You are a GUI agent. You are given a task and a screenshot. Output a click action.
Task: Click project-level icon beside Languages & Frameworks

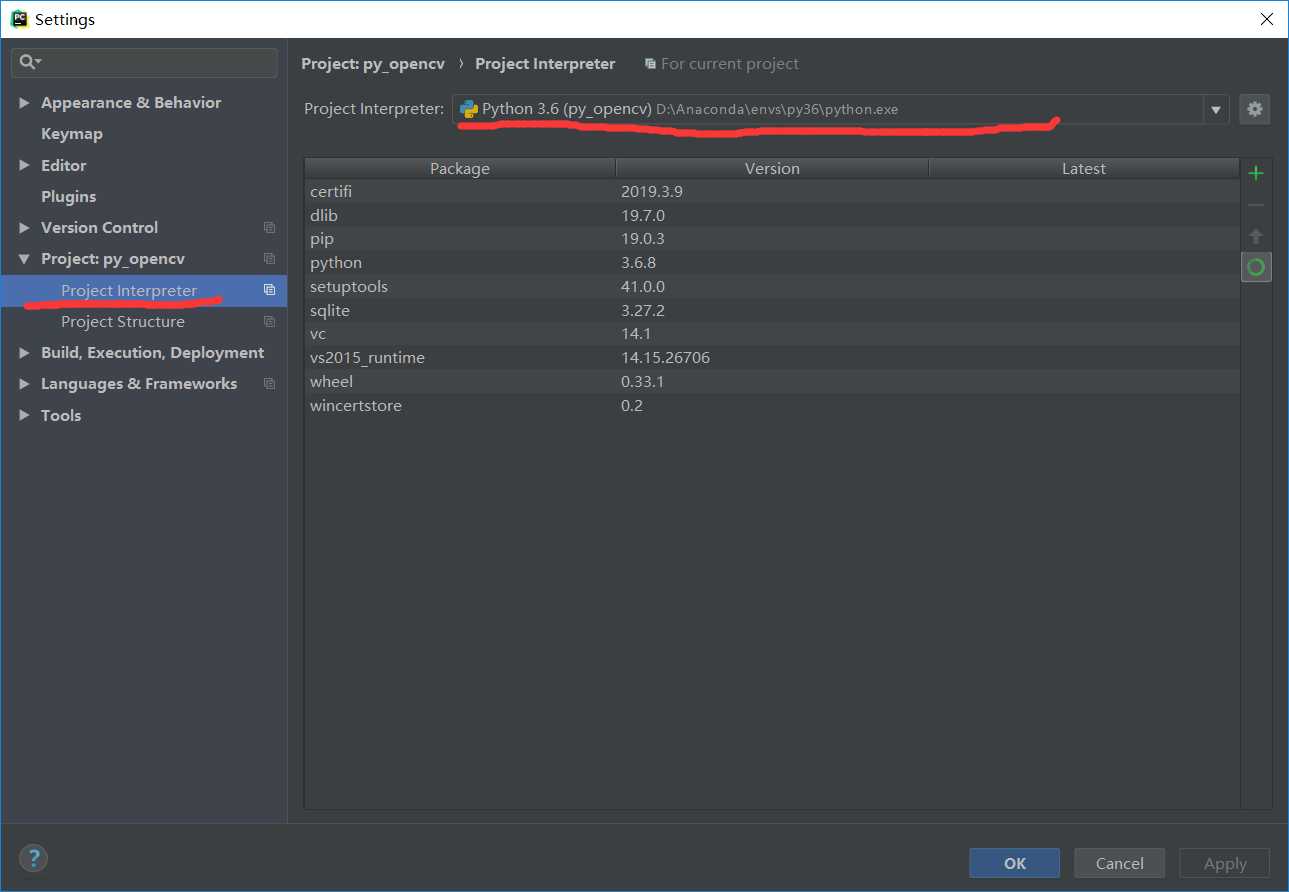[269, 384]
